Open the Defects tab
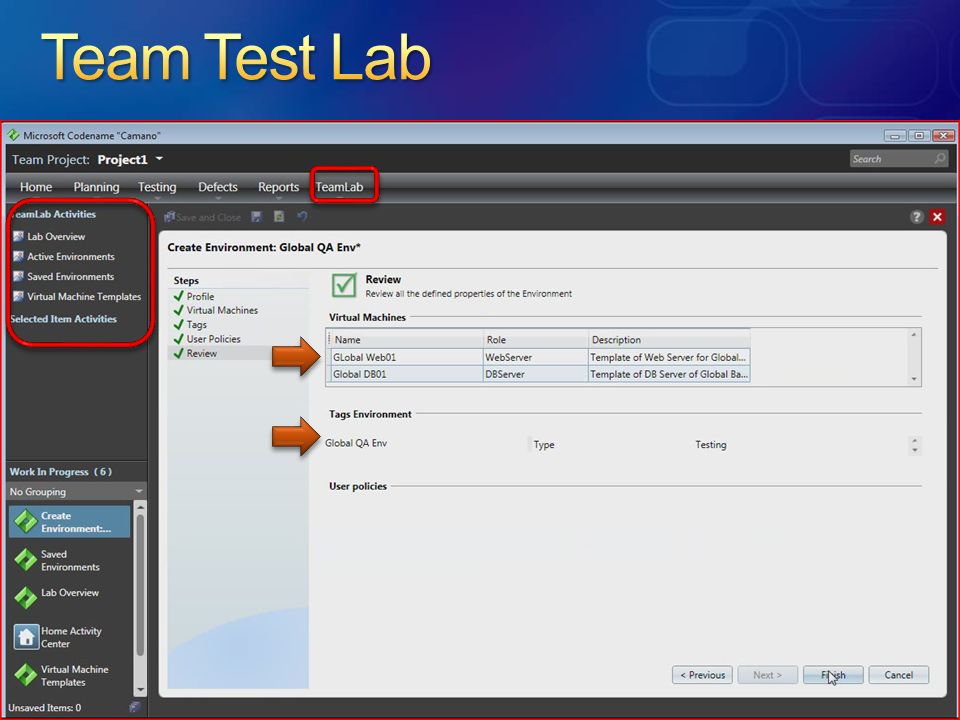Image resolution: width=960 pixels, height=720 pixels. pos(217,187)
